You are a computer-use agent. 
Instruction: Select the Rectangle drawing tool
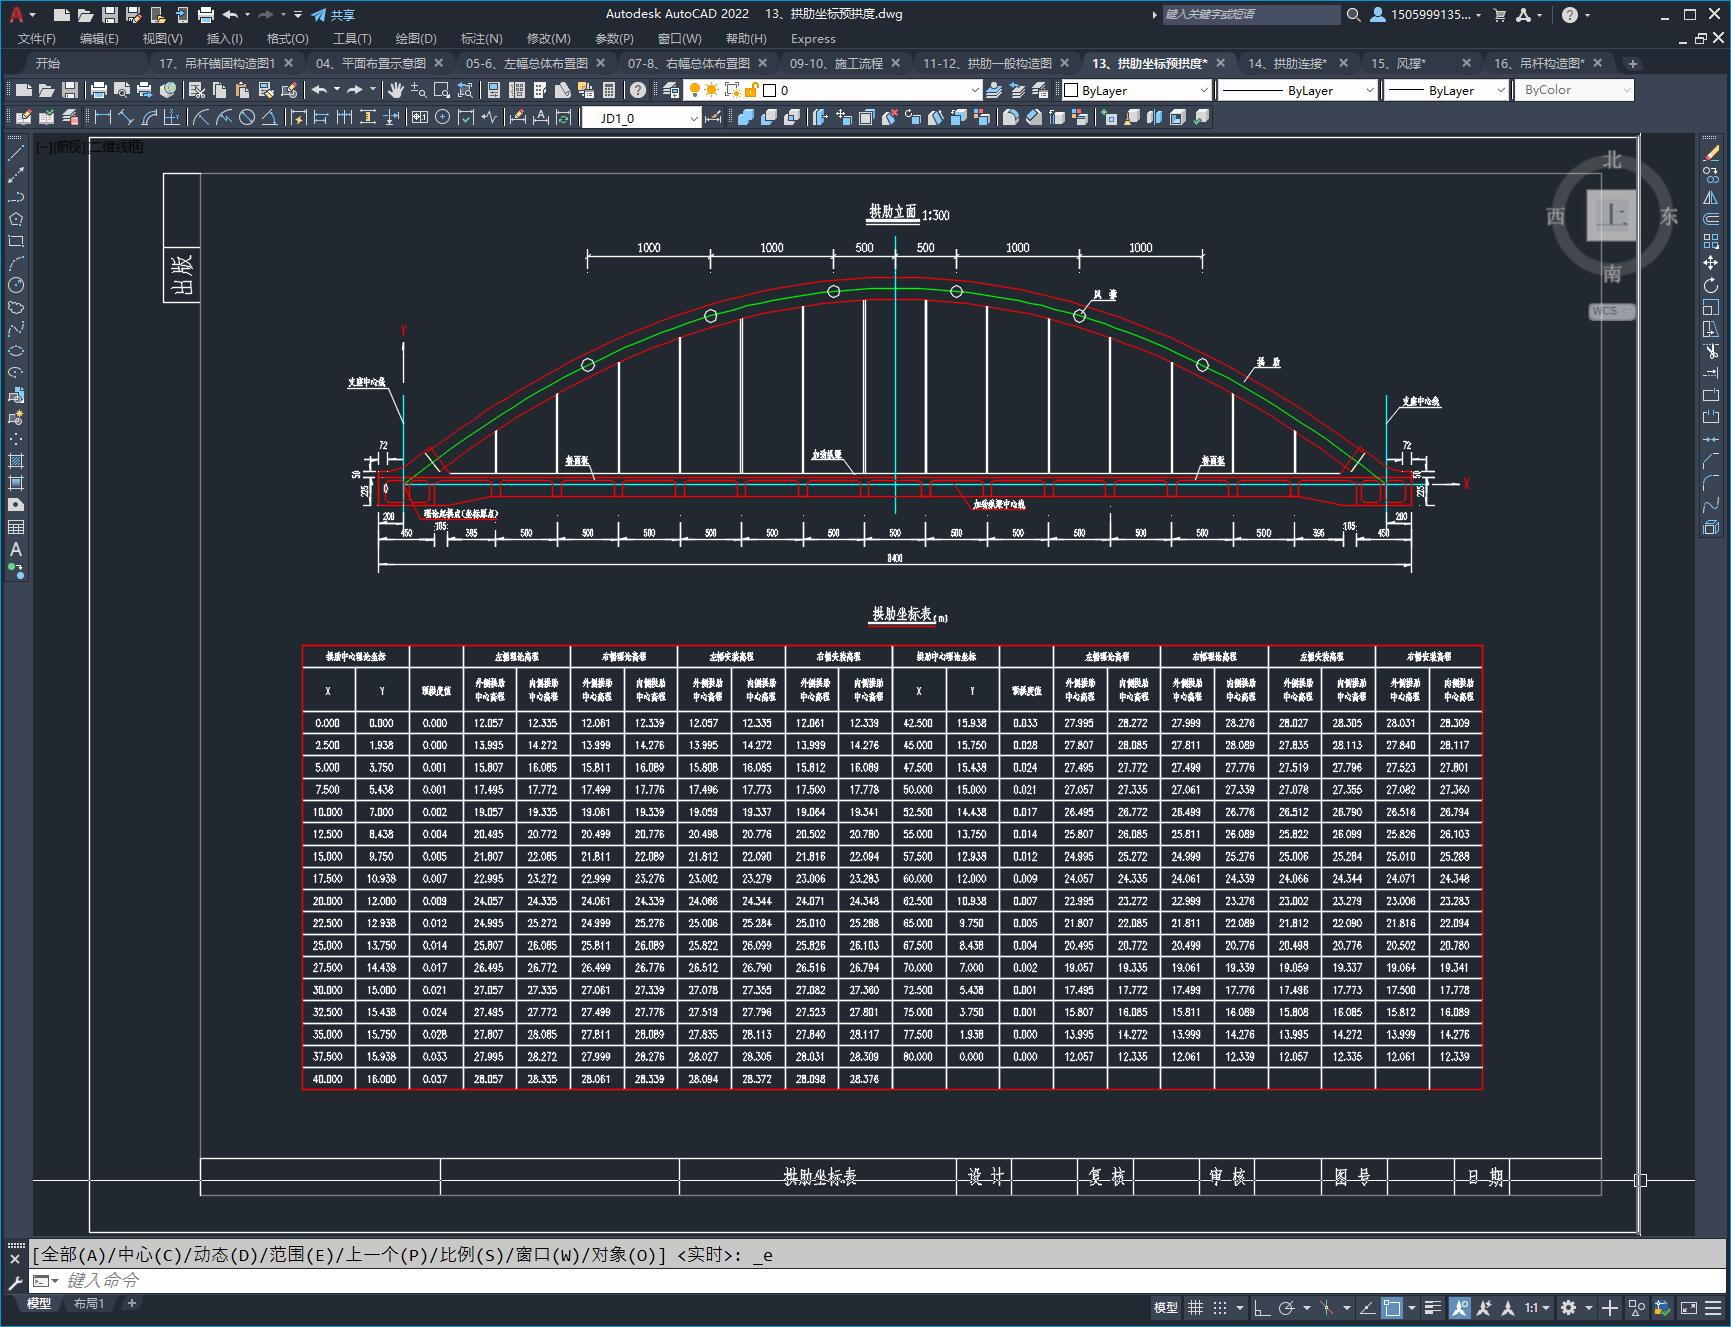click(16, 241)
